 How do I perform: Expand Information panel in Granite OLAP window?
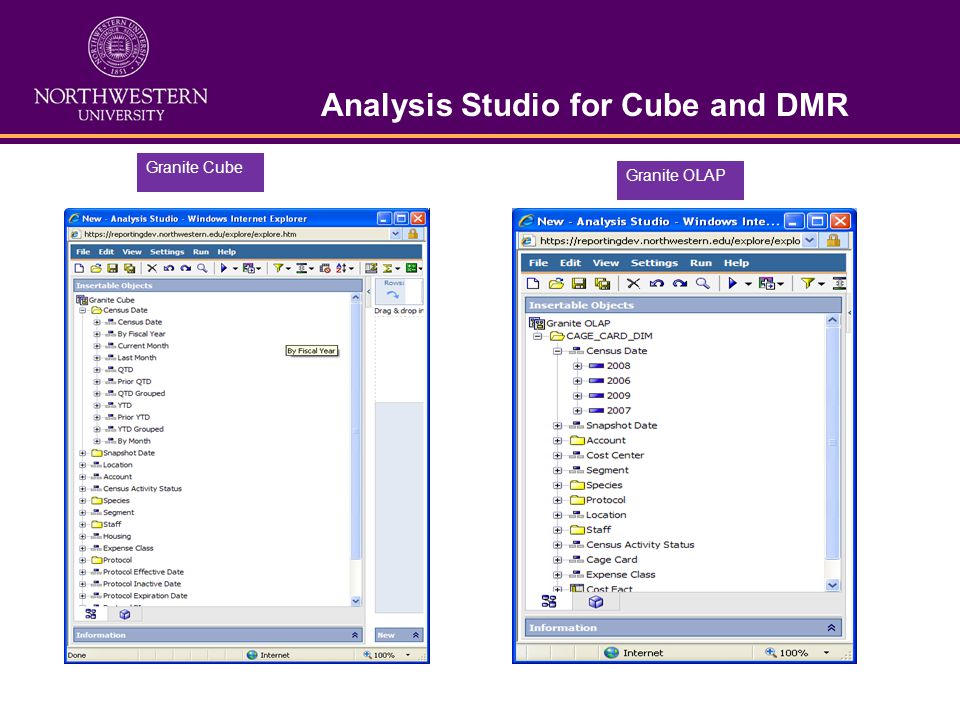click(x=831, y=628)
